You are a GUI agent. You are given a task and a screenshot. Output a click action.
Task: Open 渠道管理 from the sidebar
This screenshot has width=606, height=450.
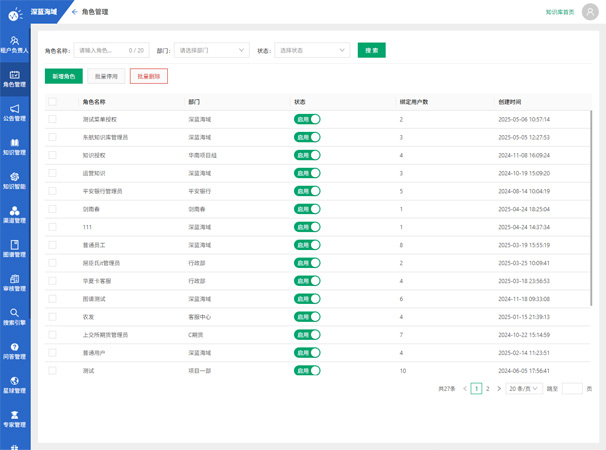[x=14, y=214]
